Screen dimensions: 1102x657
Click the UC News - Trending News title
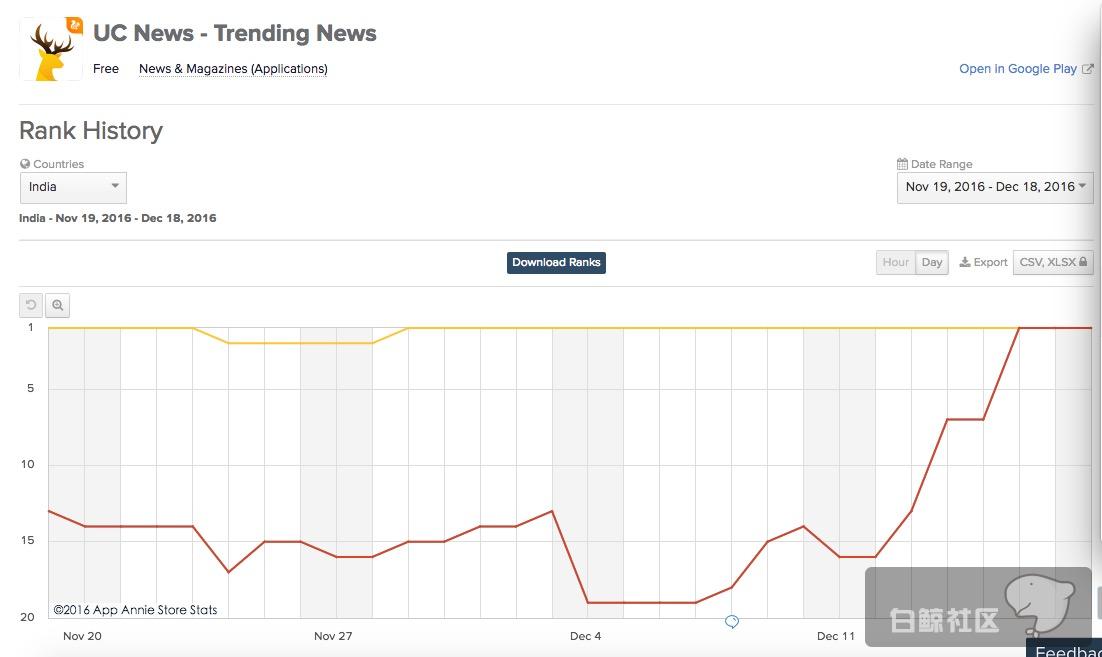point(235,33)
